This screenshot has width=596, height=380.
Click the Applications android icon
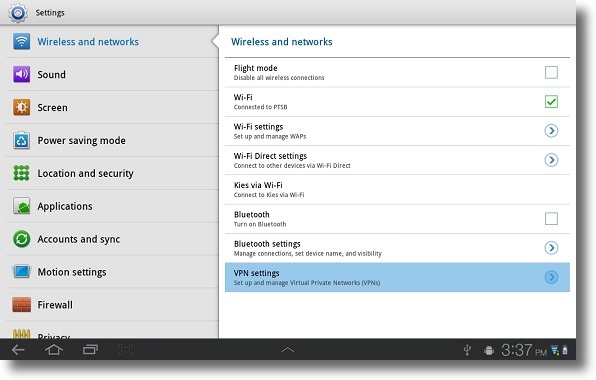[22, 206]
